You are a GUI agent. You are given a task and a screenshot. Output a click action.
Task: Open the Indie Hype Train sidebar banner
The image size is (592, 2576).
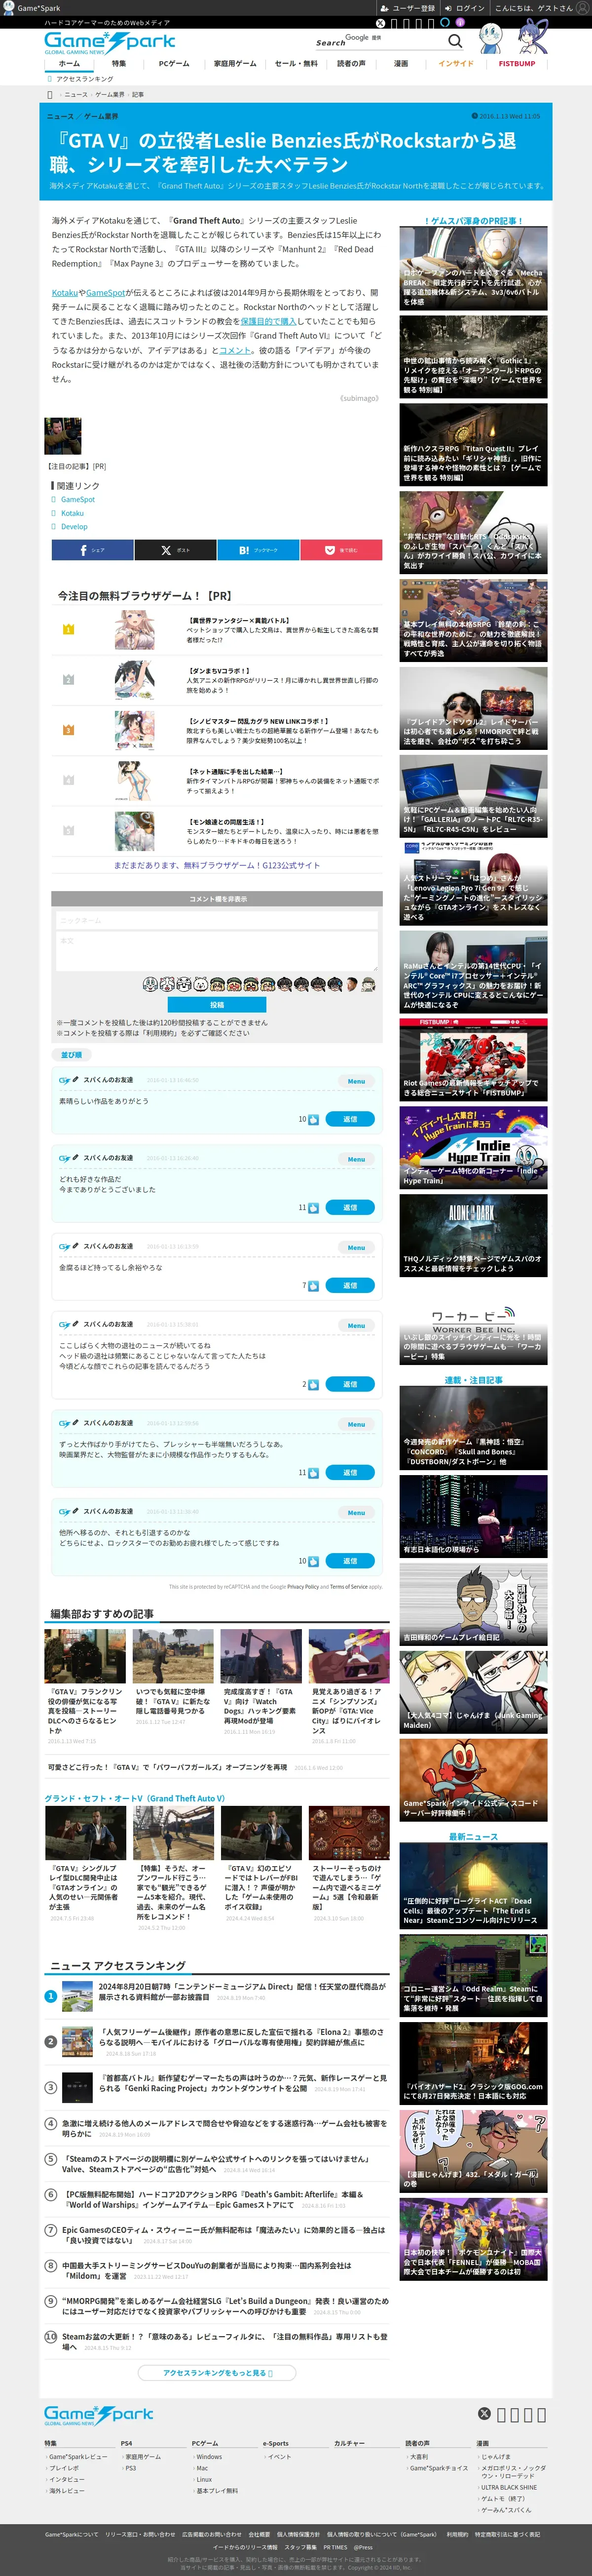pos(473,1147)
